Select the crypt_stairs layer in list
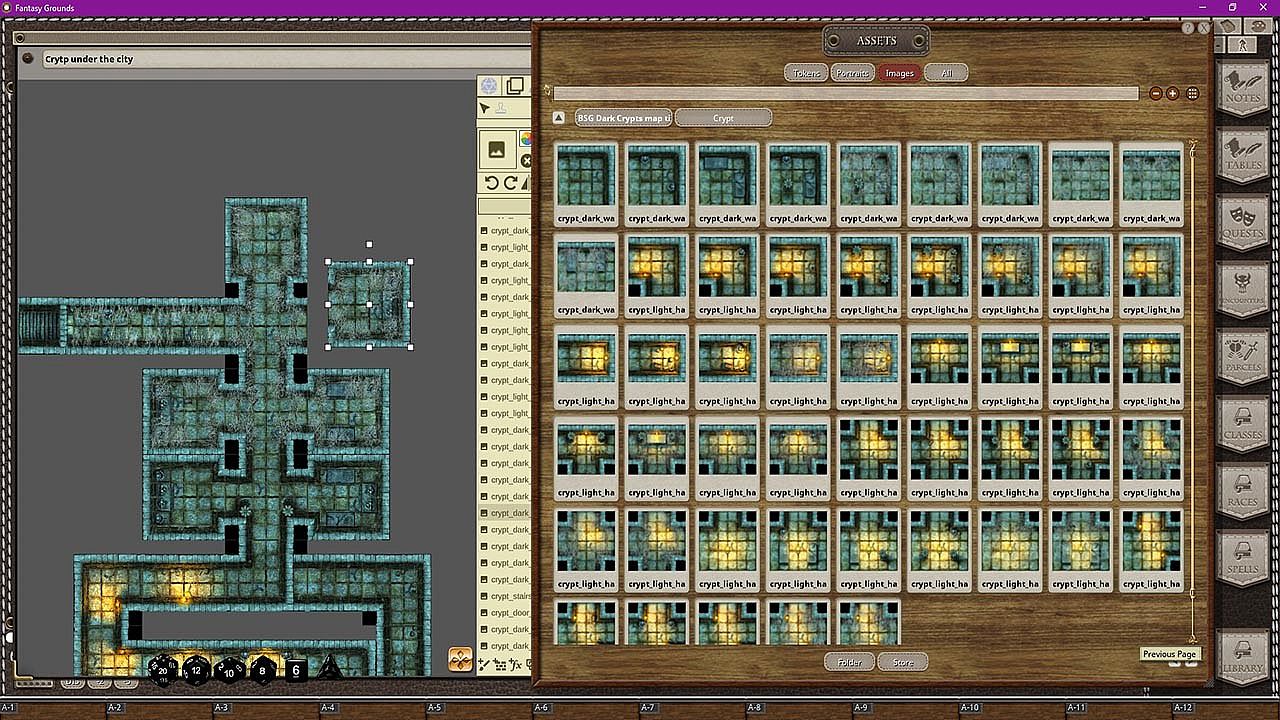1280x720 pixels. [505, 596]
